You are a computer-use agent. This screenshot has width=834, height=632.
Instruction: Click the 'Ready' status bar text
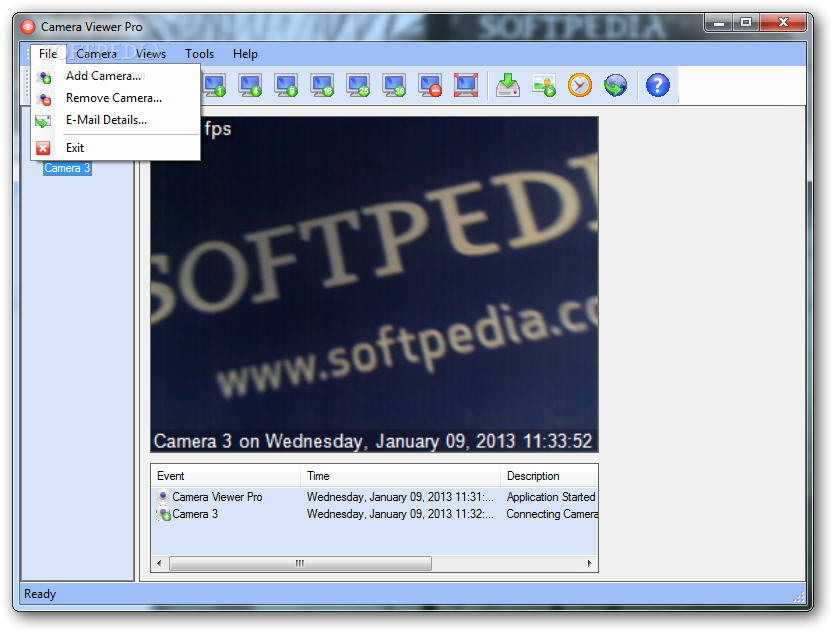tap(40, 594)
